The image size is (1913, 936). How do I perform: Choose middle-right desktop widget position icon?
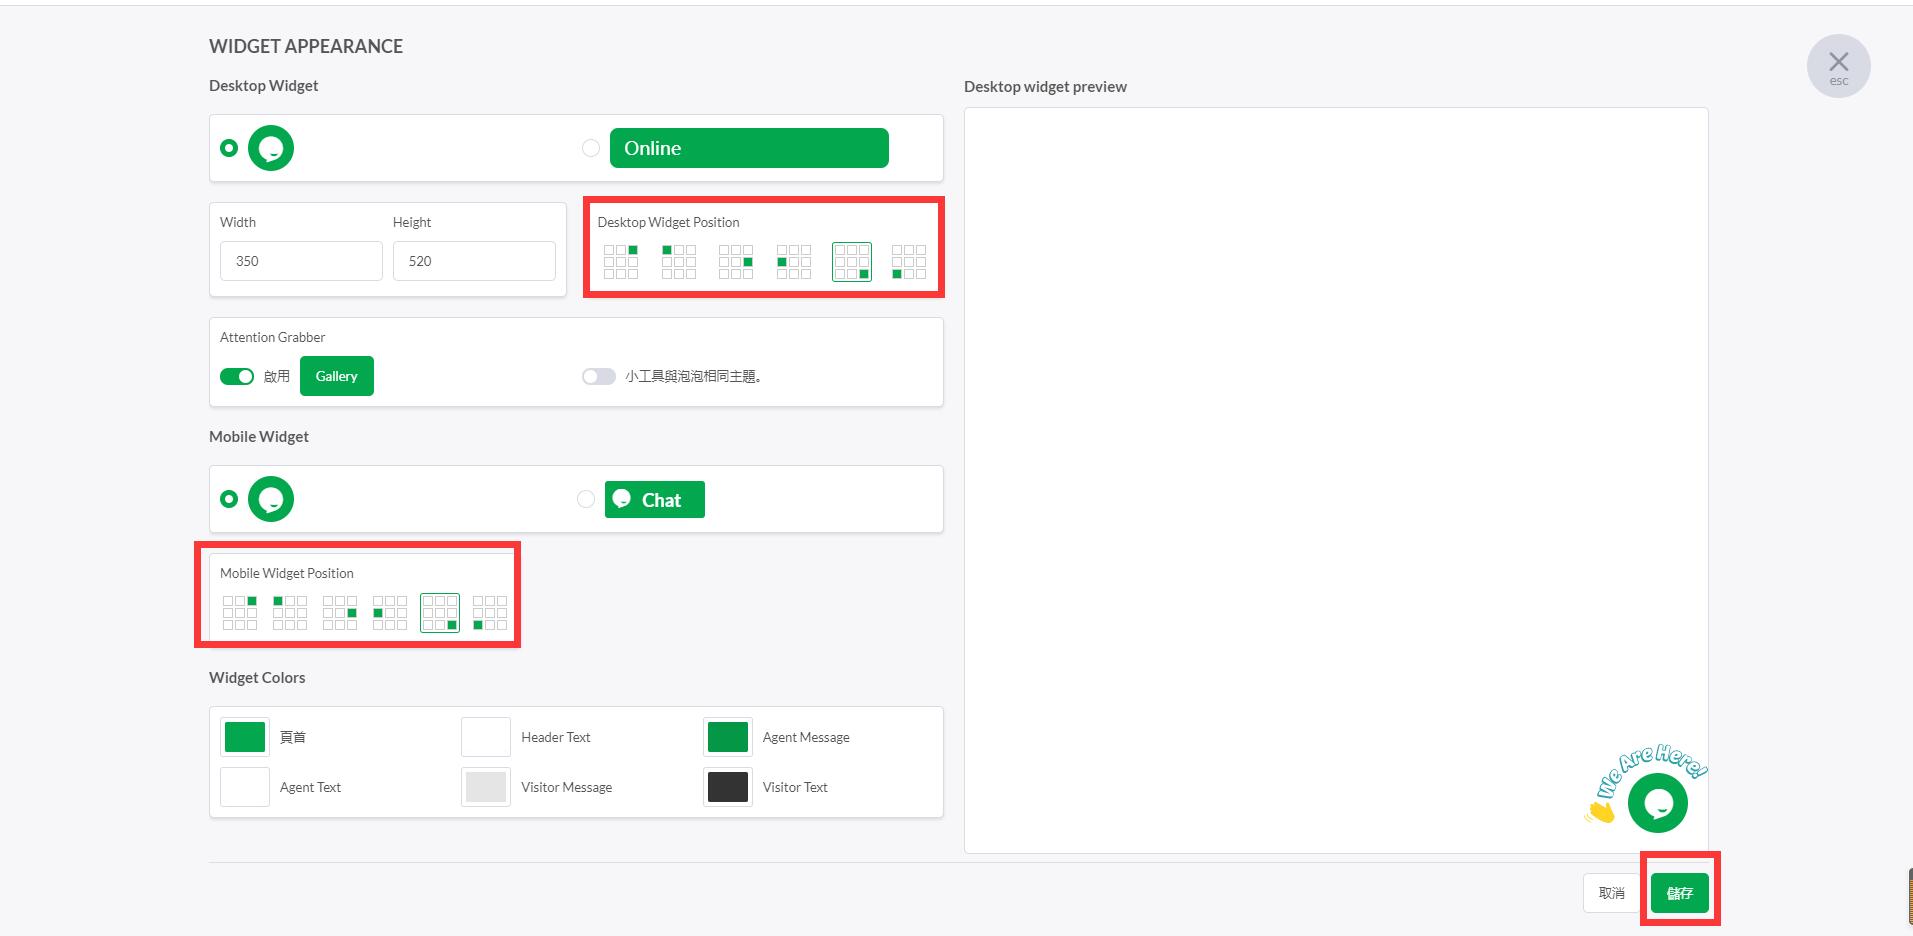(736, 262)
